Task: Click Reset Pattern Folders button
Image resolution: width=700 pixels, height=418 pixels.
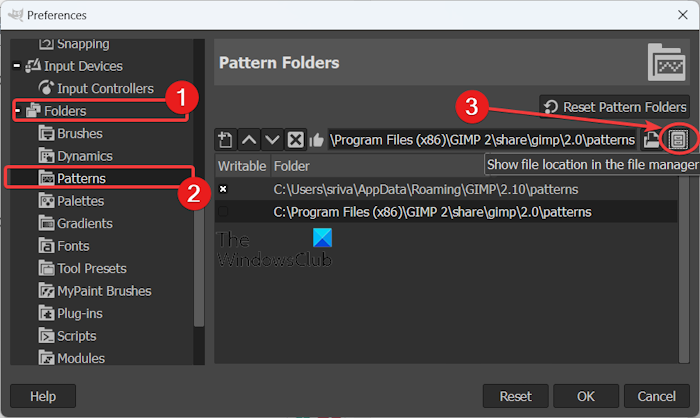Action: pyautogui.click(x=614, y=107)
